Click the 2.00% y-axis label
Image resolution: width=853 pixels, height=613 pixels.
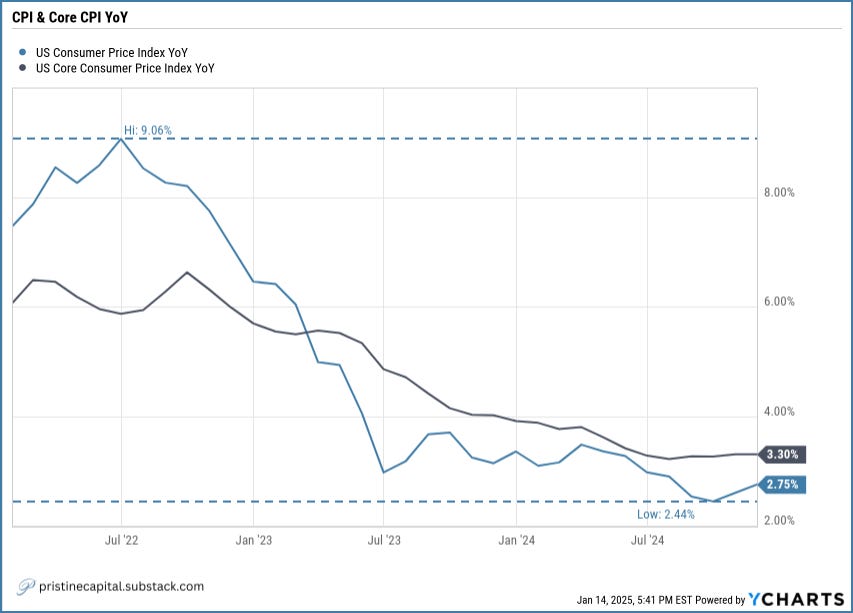[779, 520]
